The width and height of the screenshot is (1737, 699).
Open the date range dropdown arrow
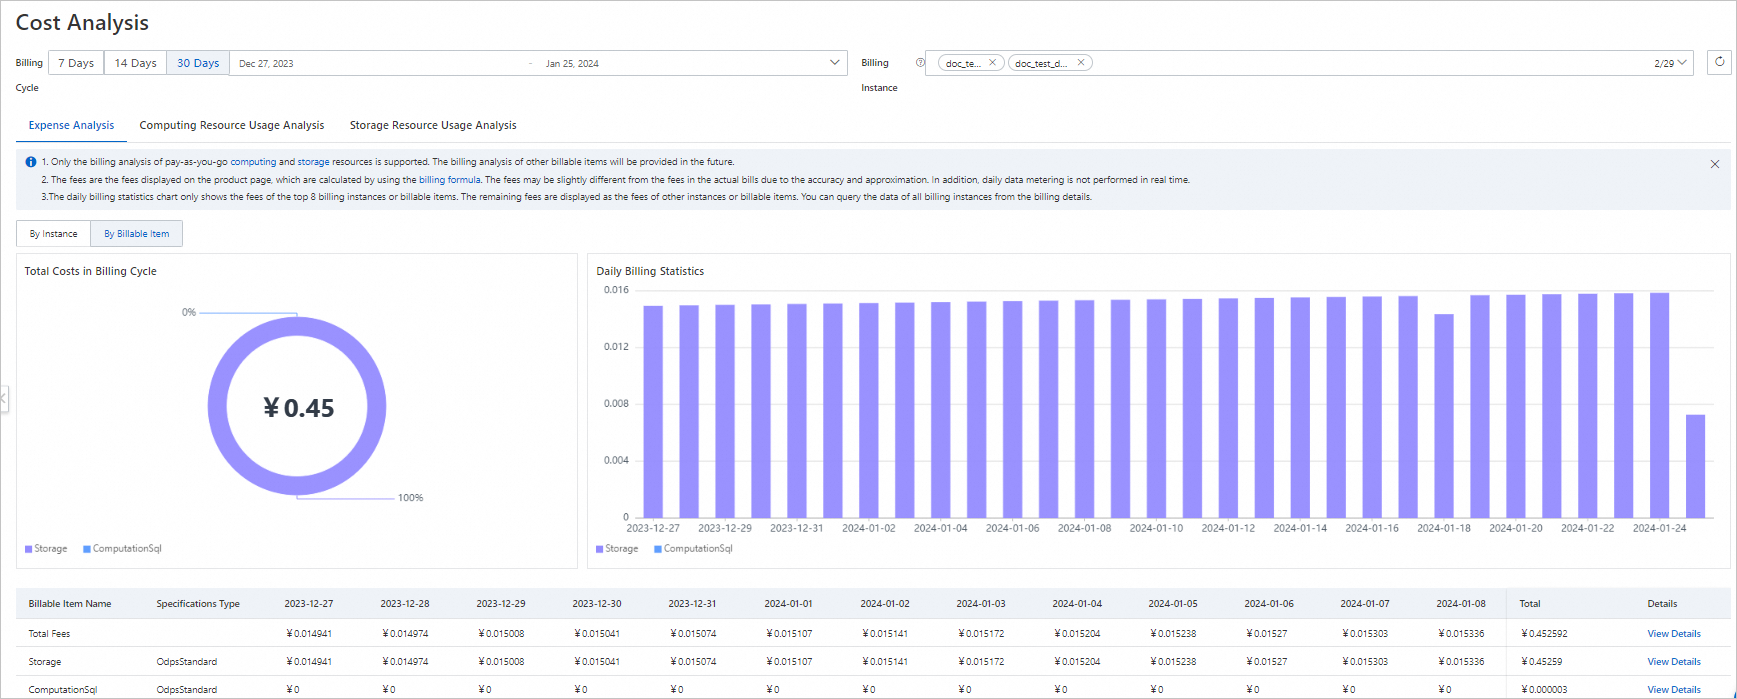point(834,63)
